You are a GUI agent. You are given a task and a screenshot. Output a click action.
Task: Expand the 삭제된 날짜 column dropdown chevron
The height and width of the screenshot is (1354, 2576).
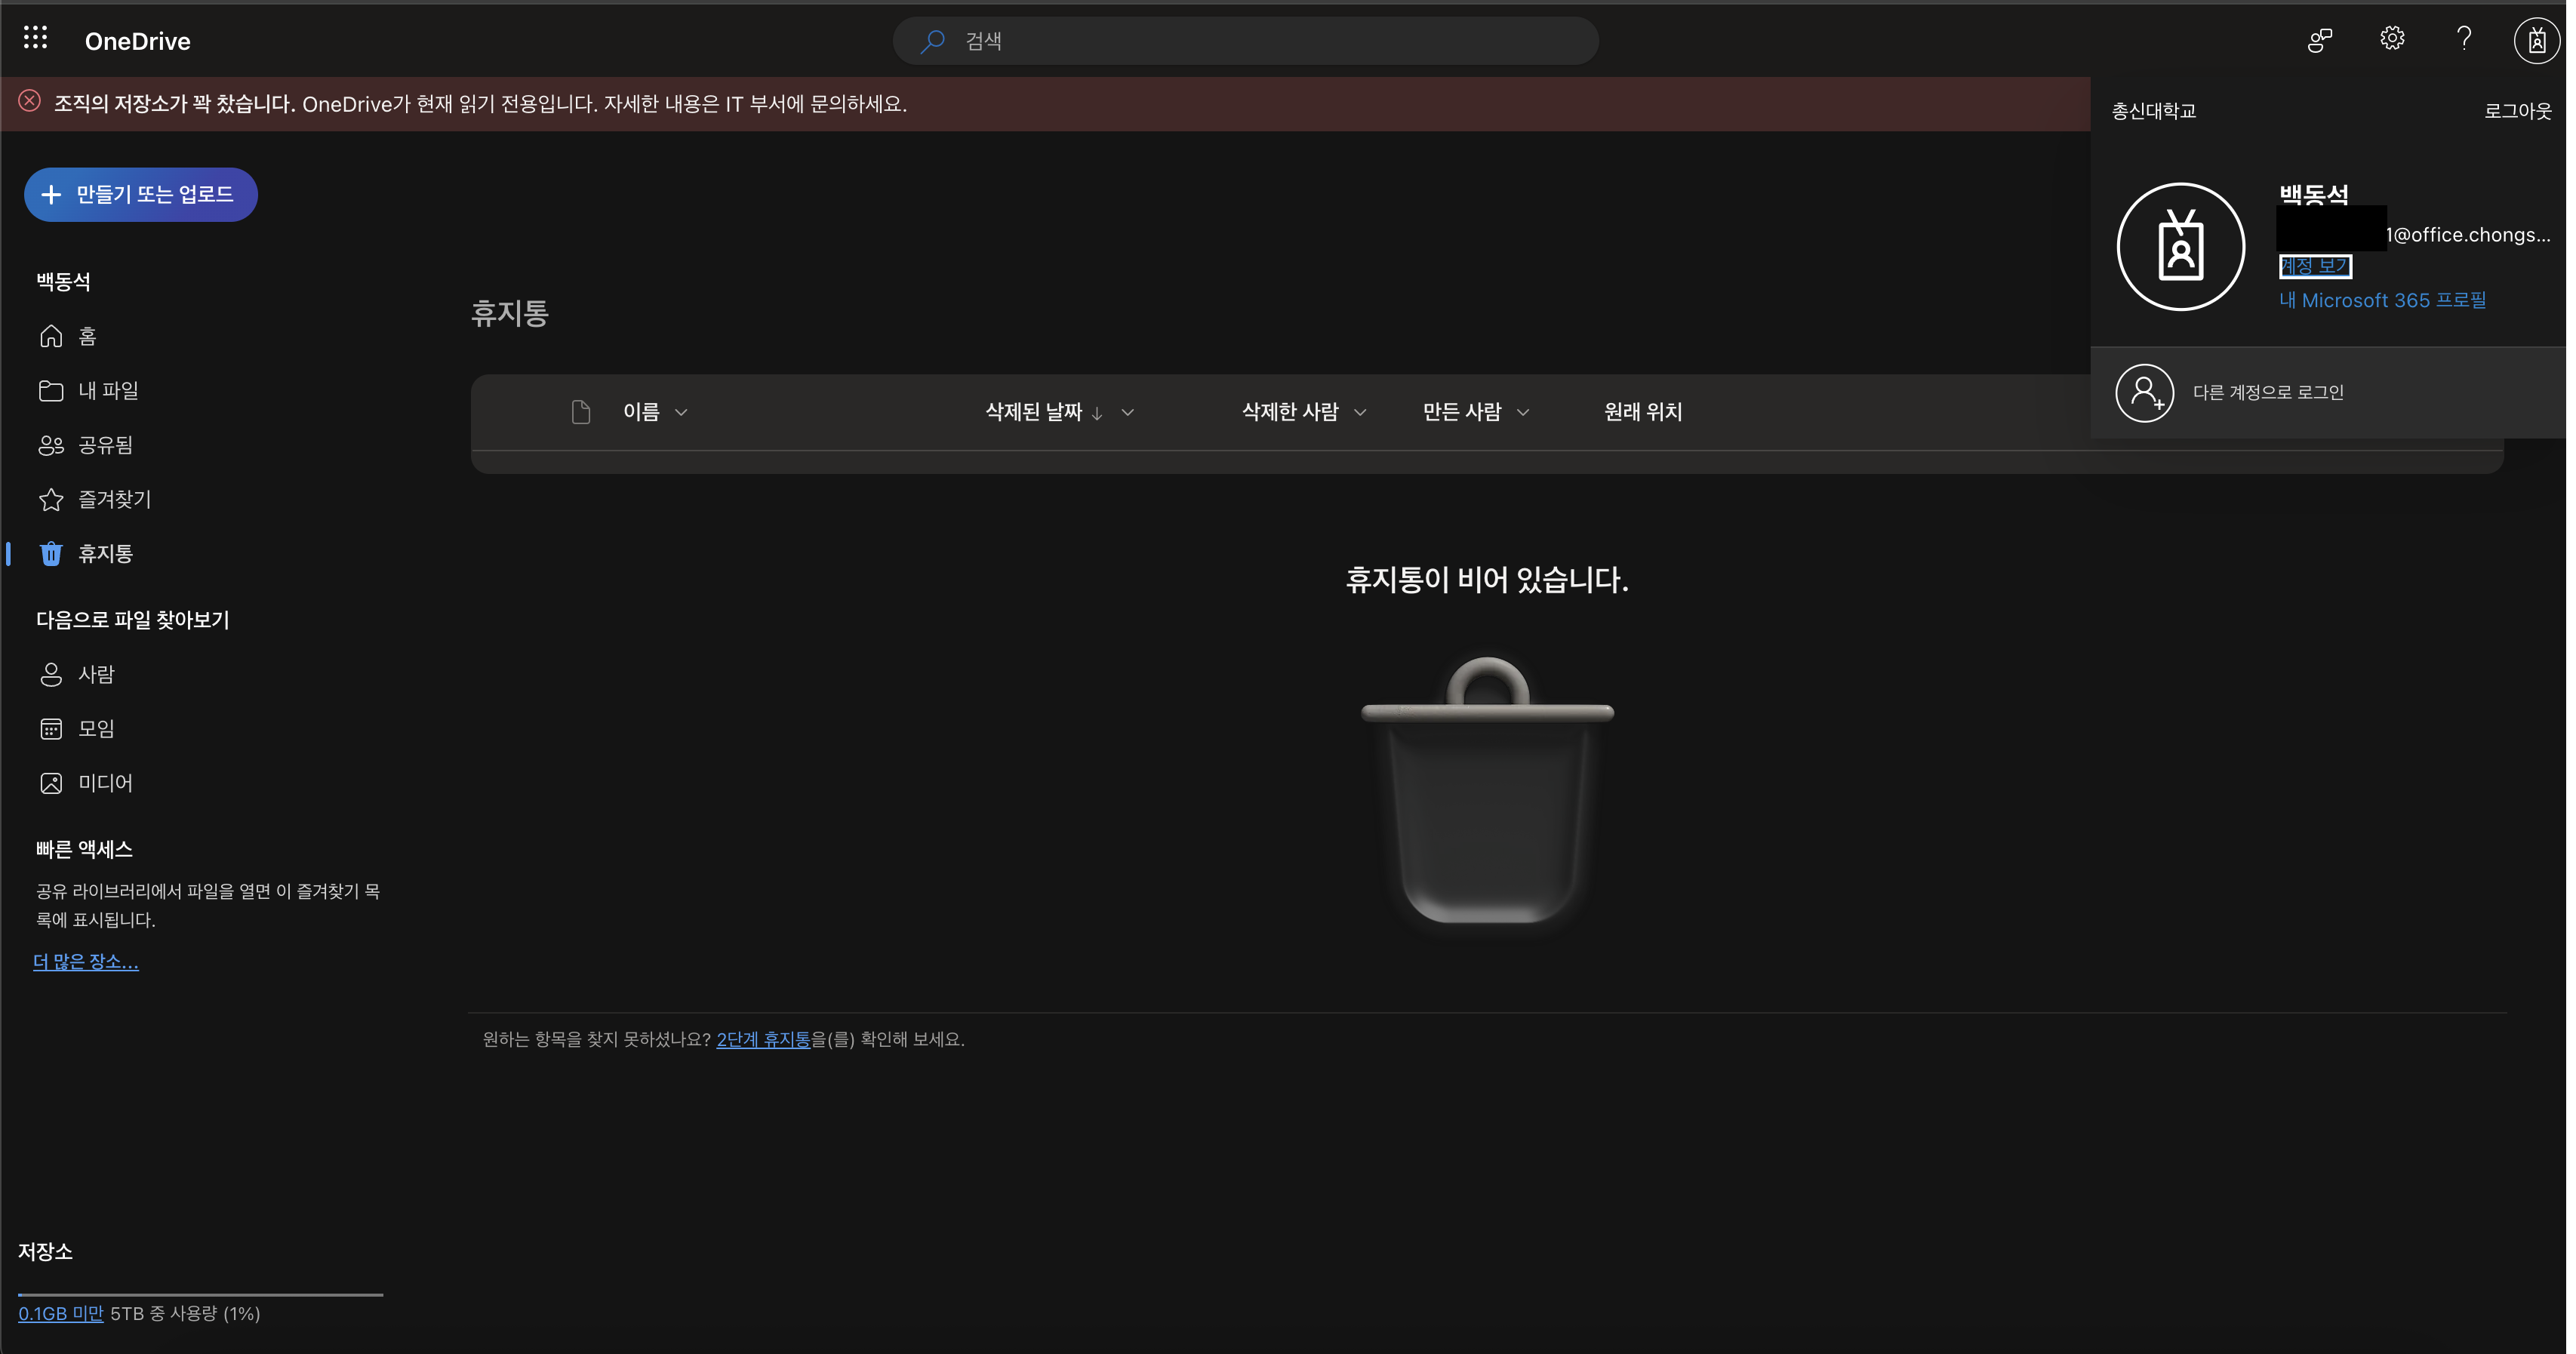(x=1127, y=412)
